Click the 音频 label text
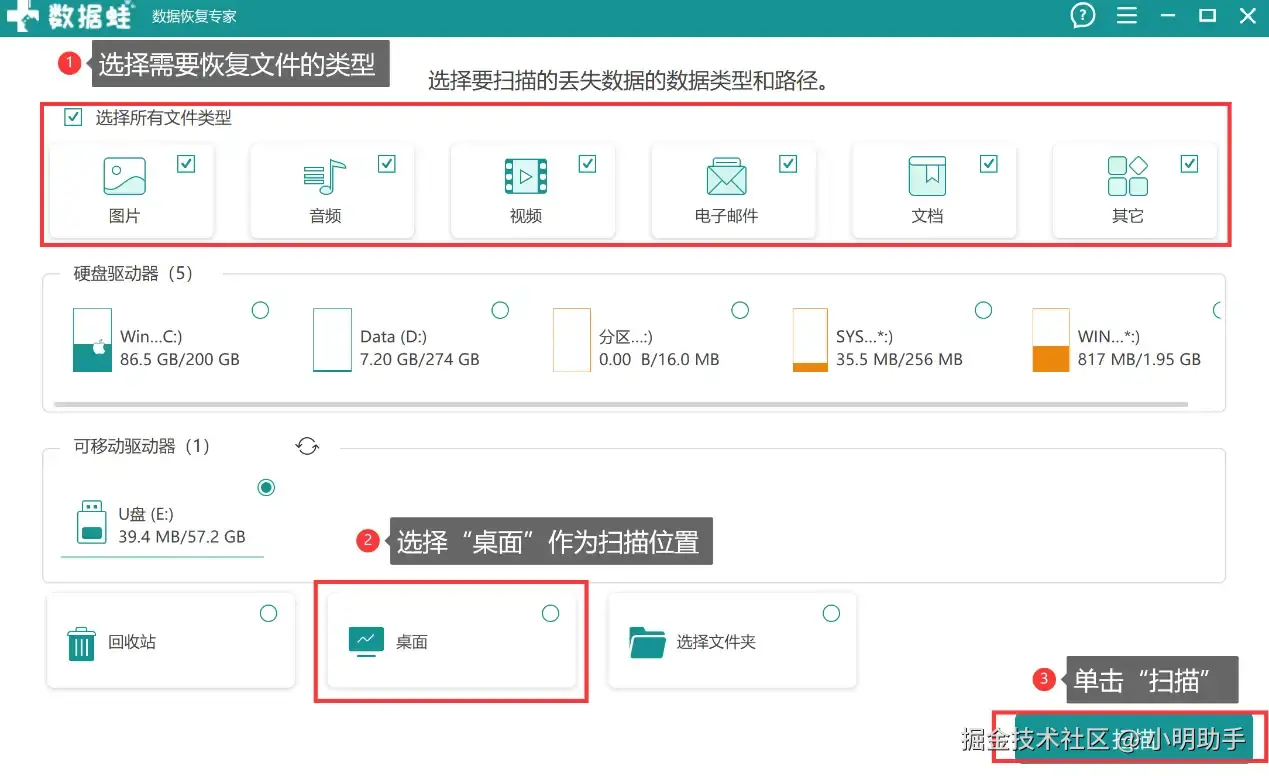The height and width of the screenshot is (776, 1269). 325,216
